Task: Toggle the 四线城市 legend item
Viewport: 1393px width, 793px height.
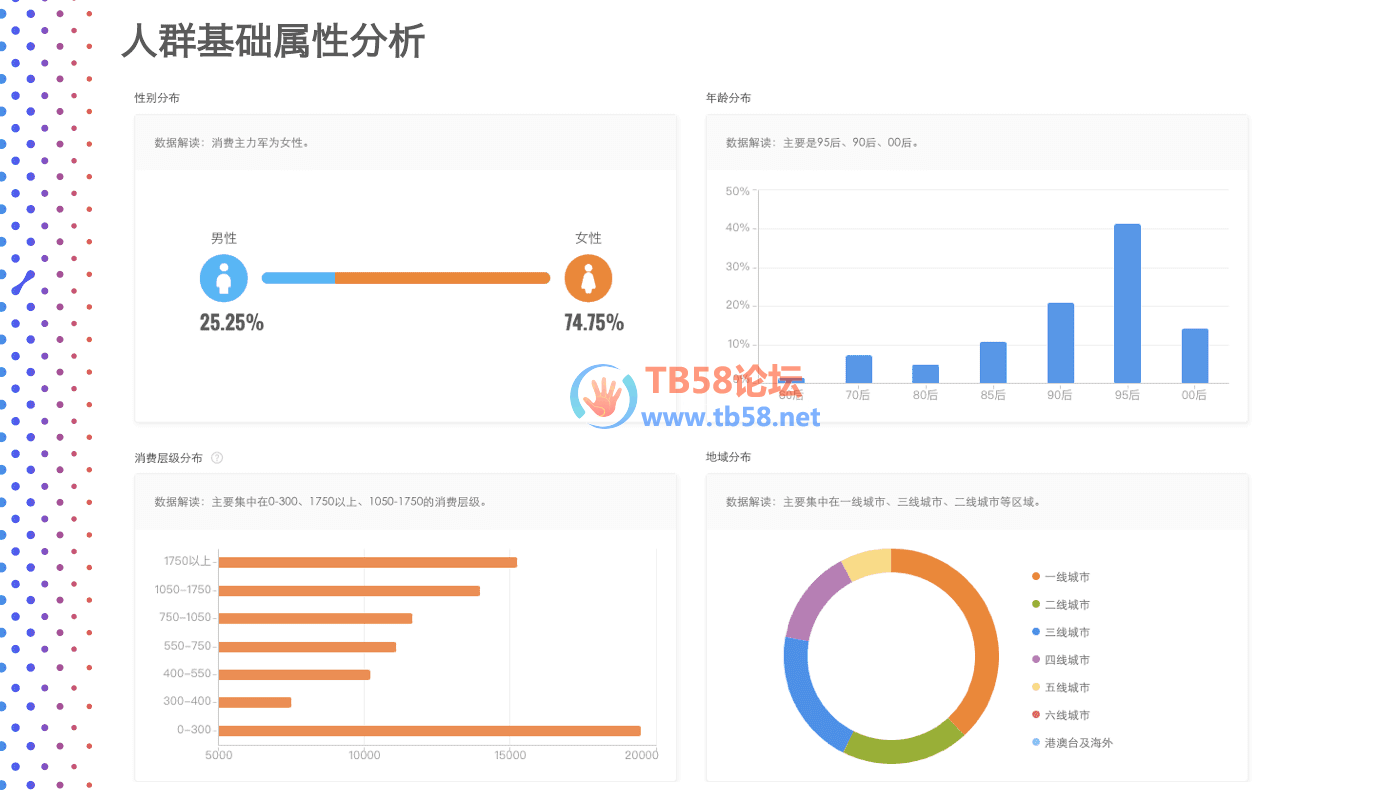Action: (1066, 660)
